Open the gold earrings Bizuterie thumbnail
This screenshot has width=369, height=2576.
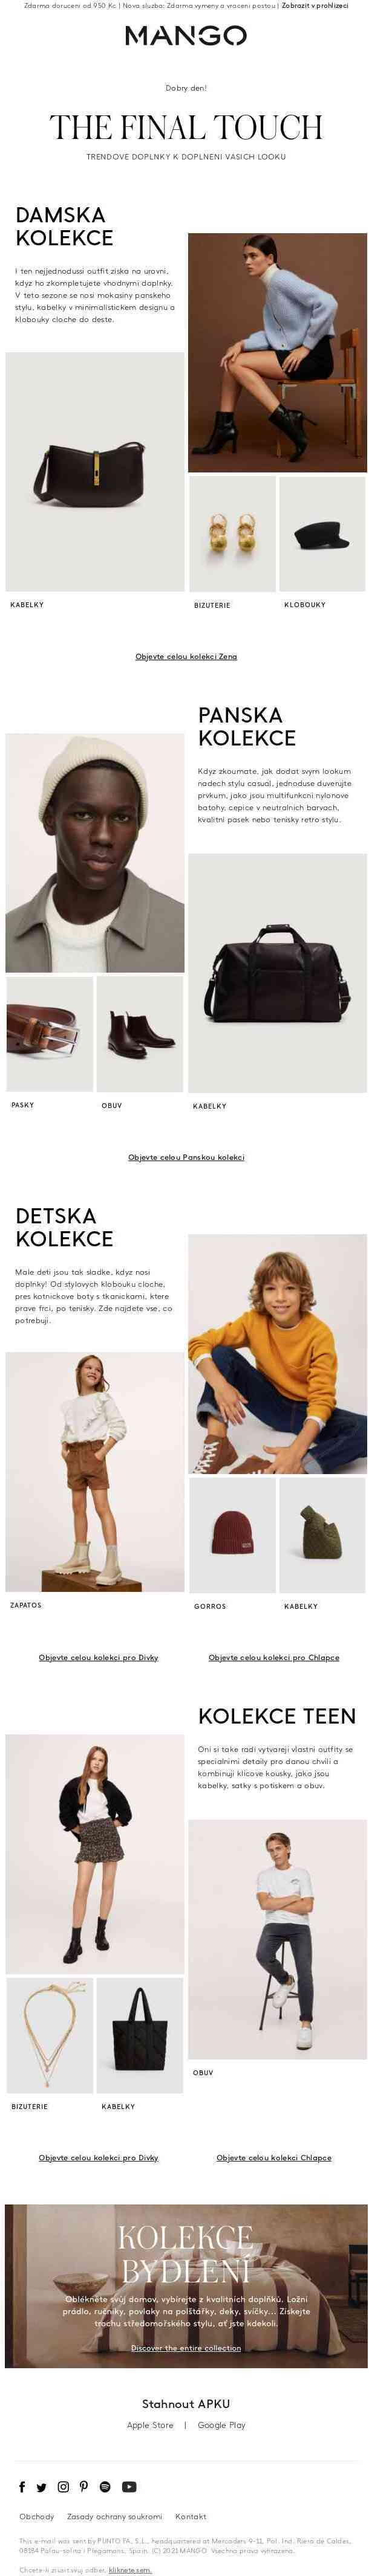tap(232, 534)
